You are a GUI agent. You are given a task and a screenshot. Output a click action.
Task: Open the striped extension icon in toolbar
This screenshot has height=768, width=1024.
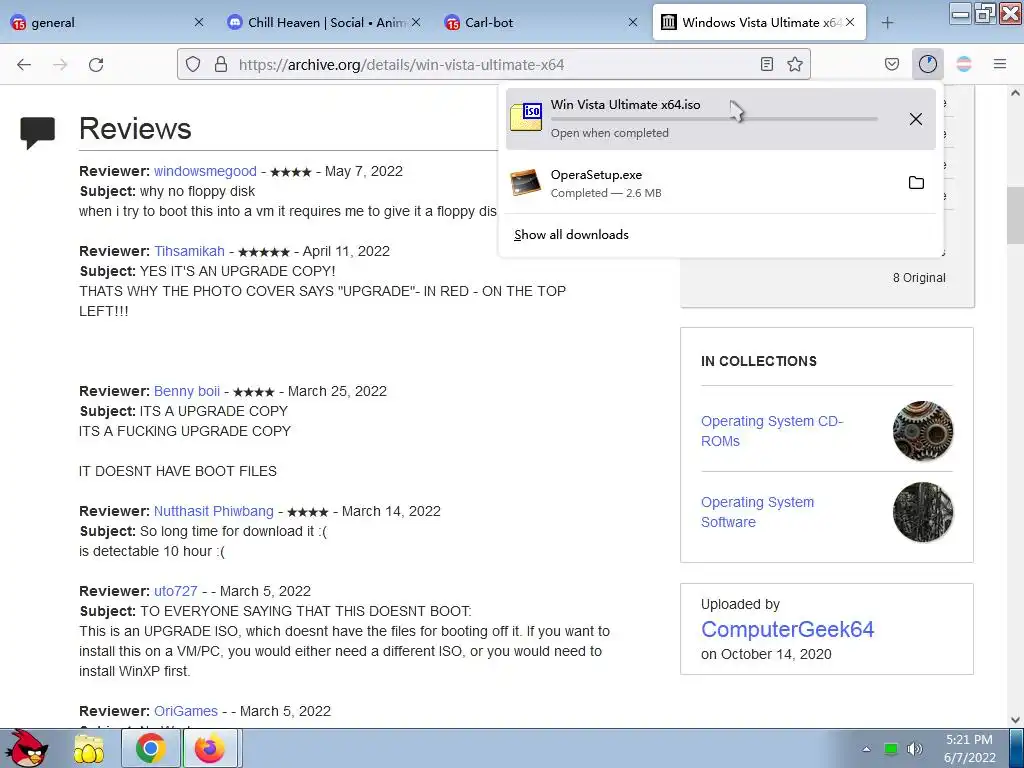coord(964,64)
